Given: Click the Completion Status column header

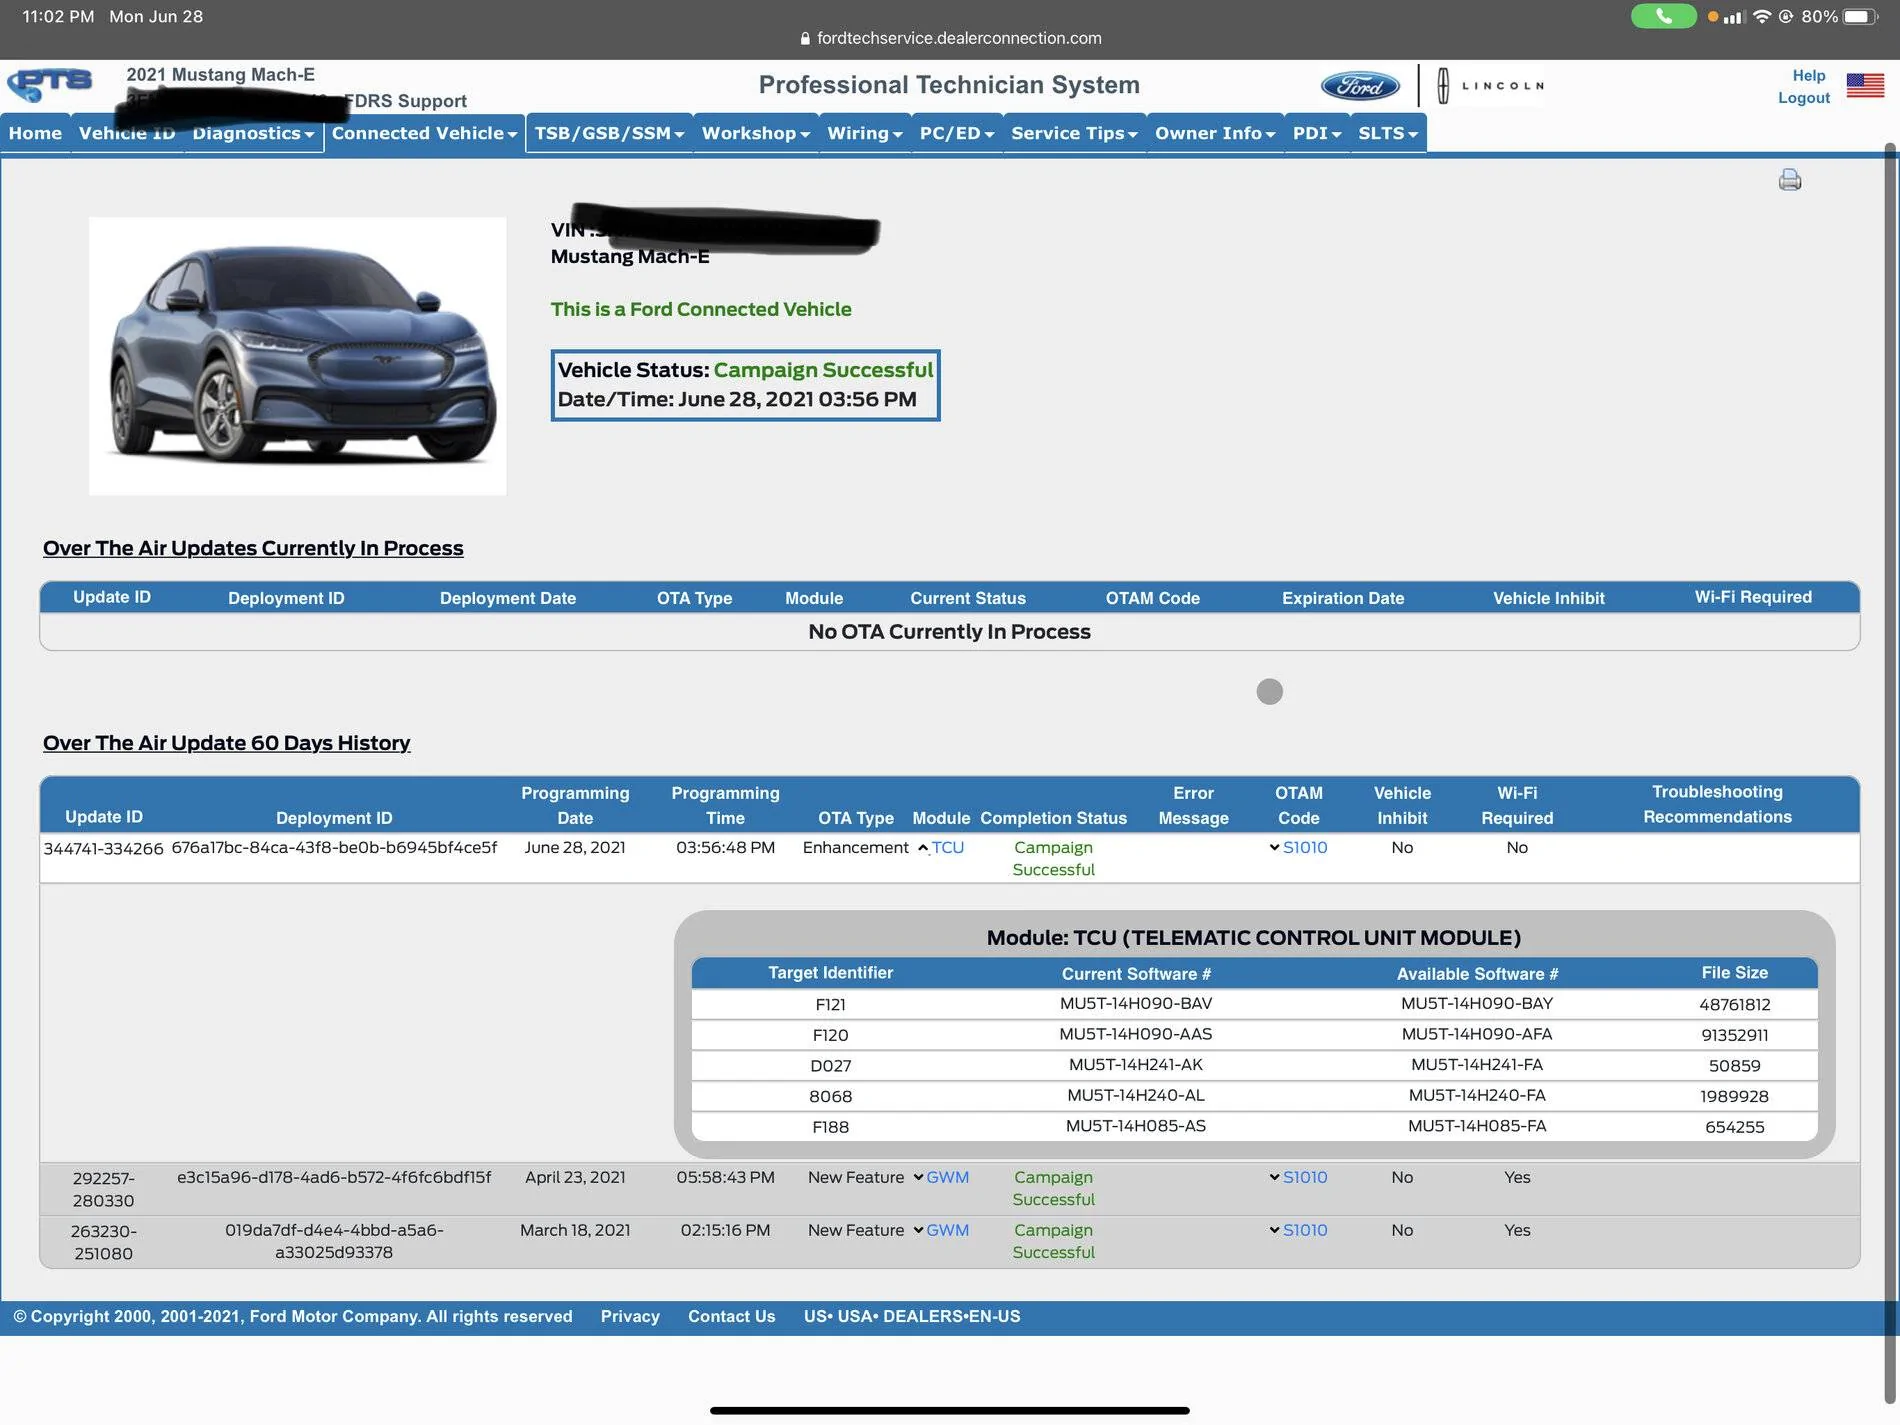Looking at the screenshot, I should click(1053, 818).
